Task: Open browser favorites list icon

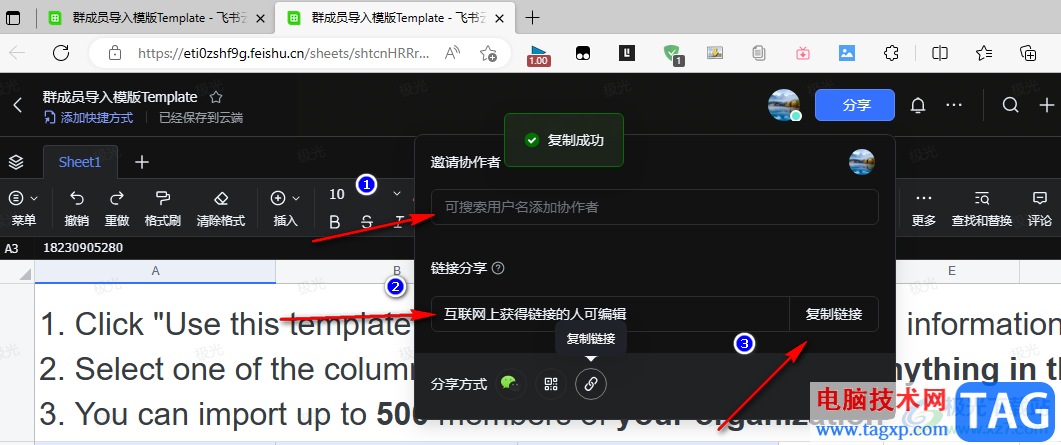Action: pos(984,53)
